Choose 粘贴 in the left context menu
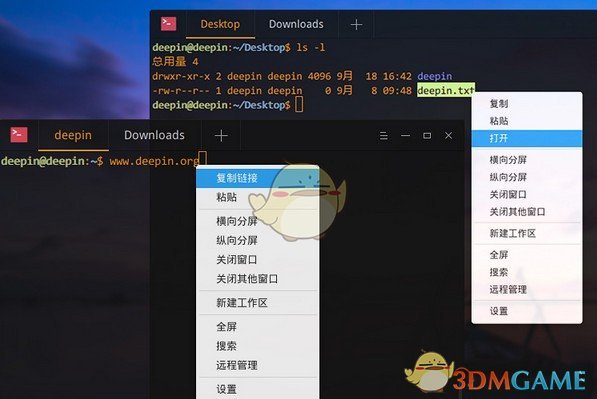The width and height of the screenshot is (597, 399). [x=258, y=197]
